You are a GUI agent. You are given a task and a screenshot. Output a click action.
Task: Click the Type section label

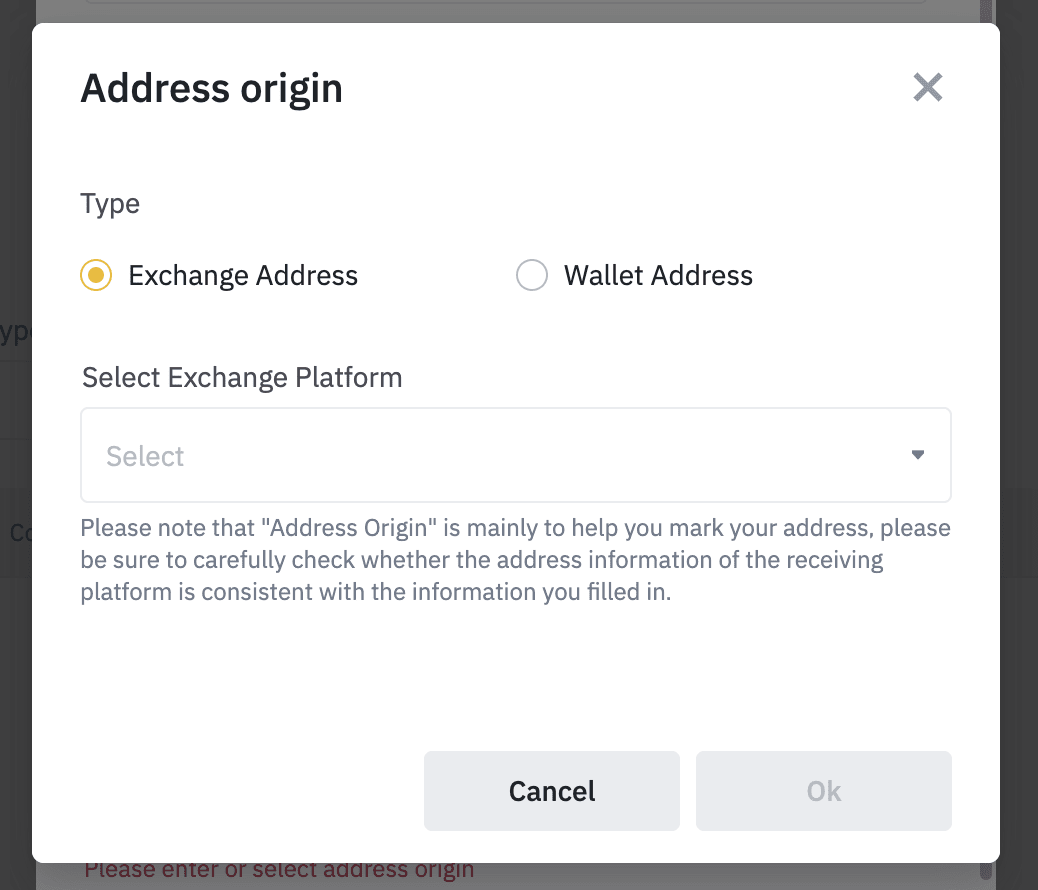(110, 204)
